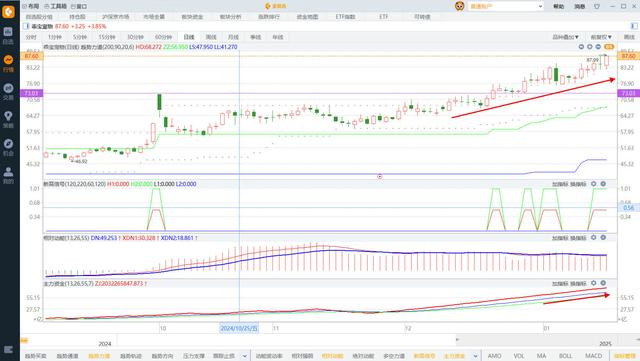Click the first round icon at main chart top-right
640x361 pixels.
pyautogui.click(x=581, y=47)
